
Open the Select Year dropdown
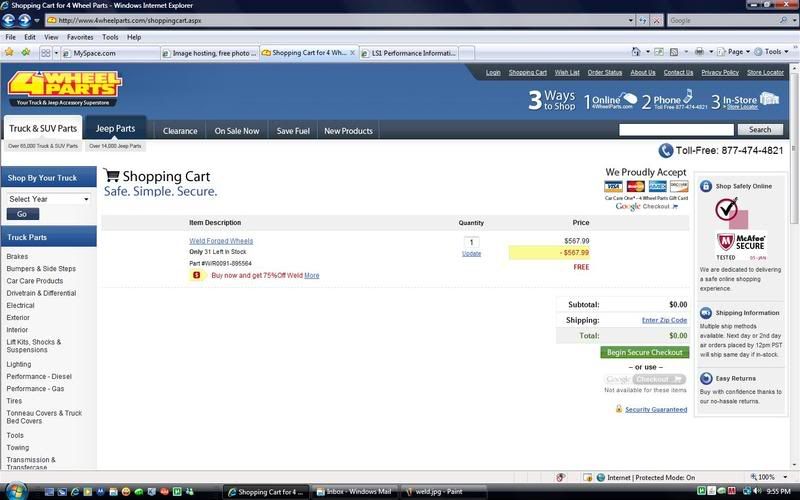coord(48,198)
